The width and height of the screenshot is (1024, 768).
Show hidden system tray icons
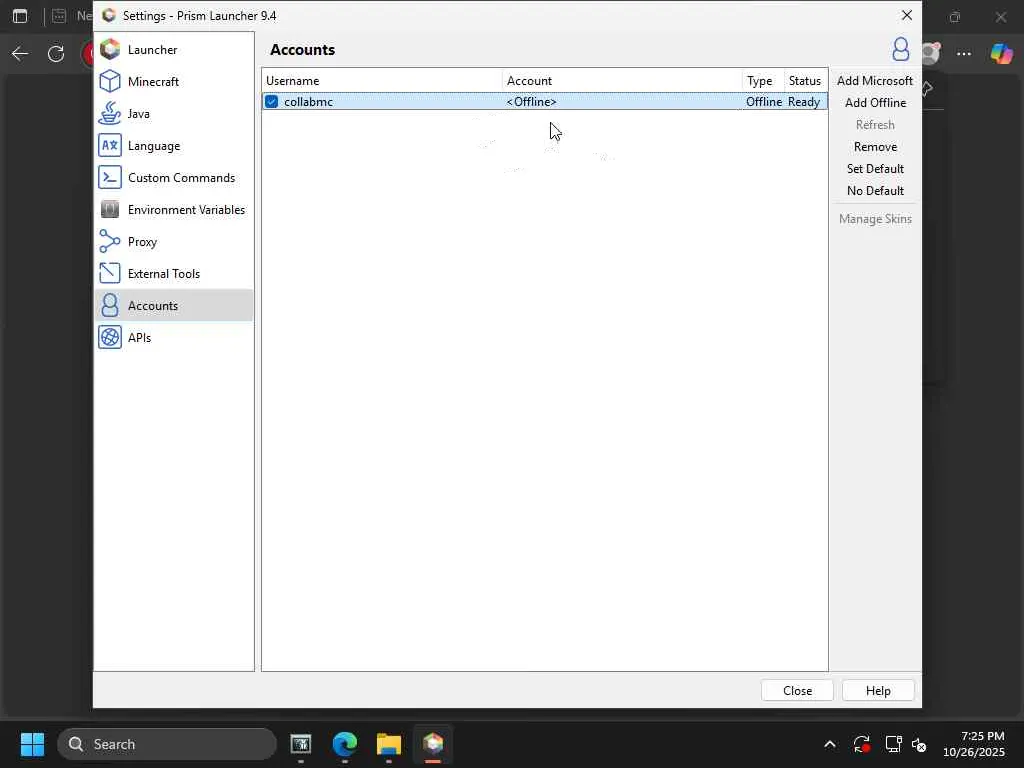829,744
